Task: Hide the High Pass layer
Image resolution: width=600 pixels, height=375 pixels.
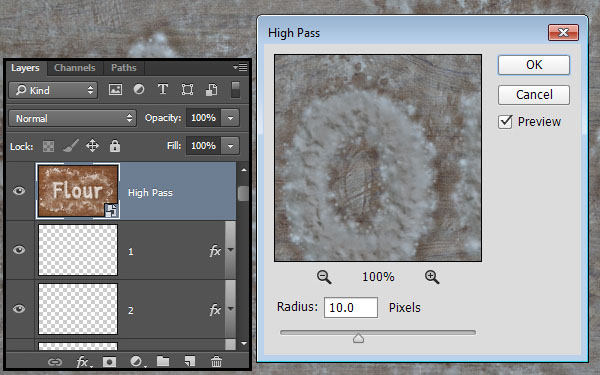Action: [x=19, y=191]
